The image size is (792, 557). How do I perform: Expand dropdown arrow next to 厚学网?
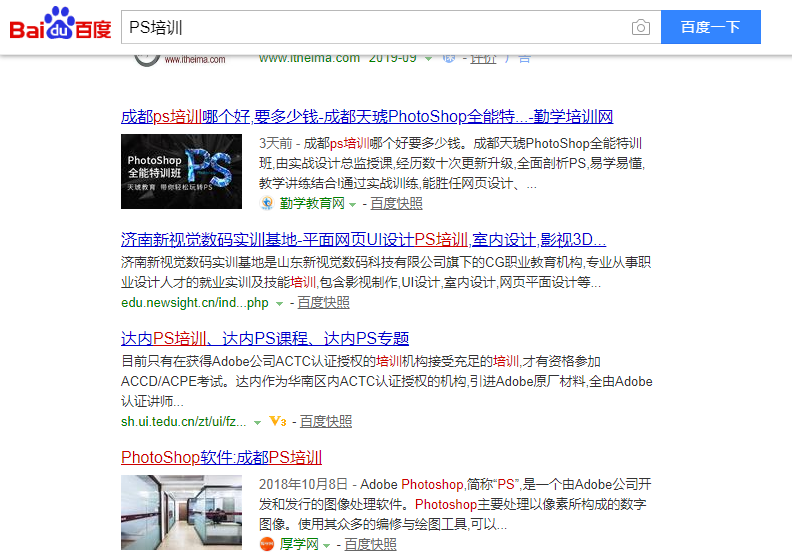point(326,546)
